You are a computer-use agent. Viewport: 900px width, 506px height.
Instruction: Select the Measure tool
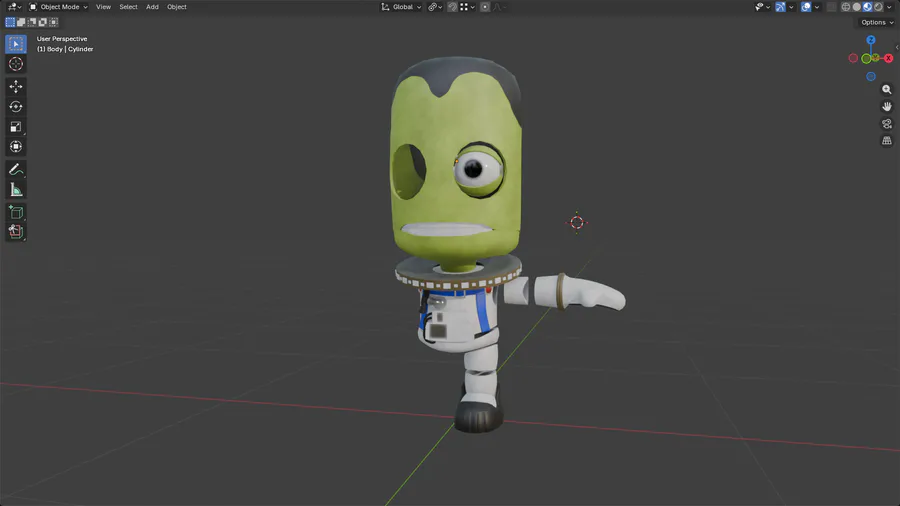coord(15,189)
